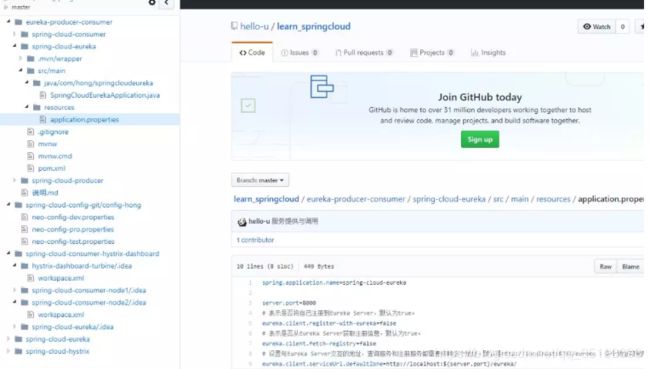Click the .mvn/wrapper folder icon
Image resolution: width=650 pixels, height=369 pixels.
(x=31, y=58)
